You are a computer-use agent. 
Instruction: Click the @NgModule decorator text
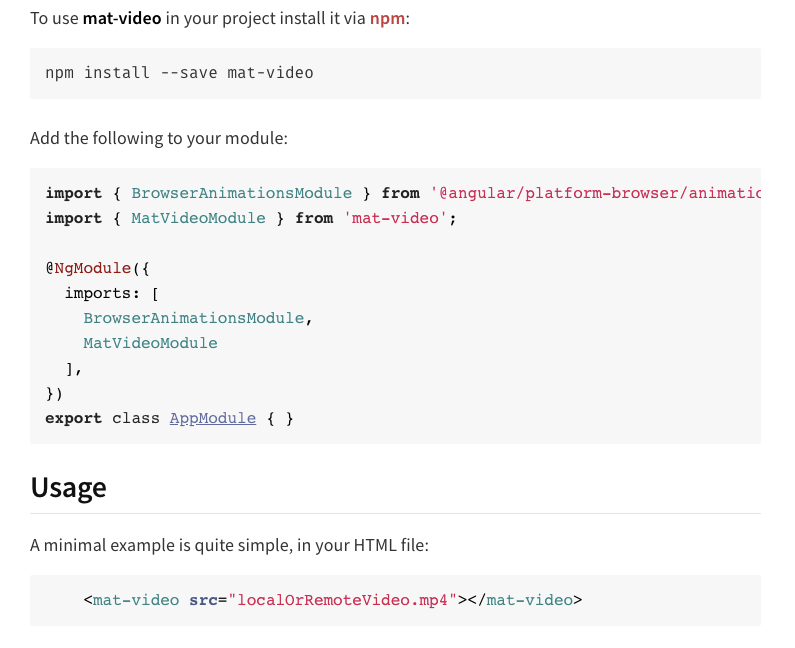click(88, 268)
